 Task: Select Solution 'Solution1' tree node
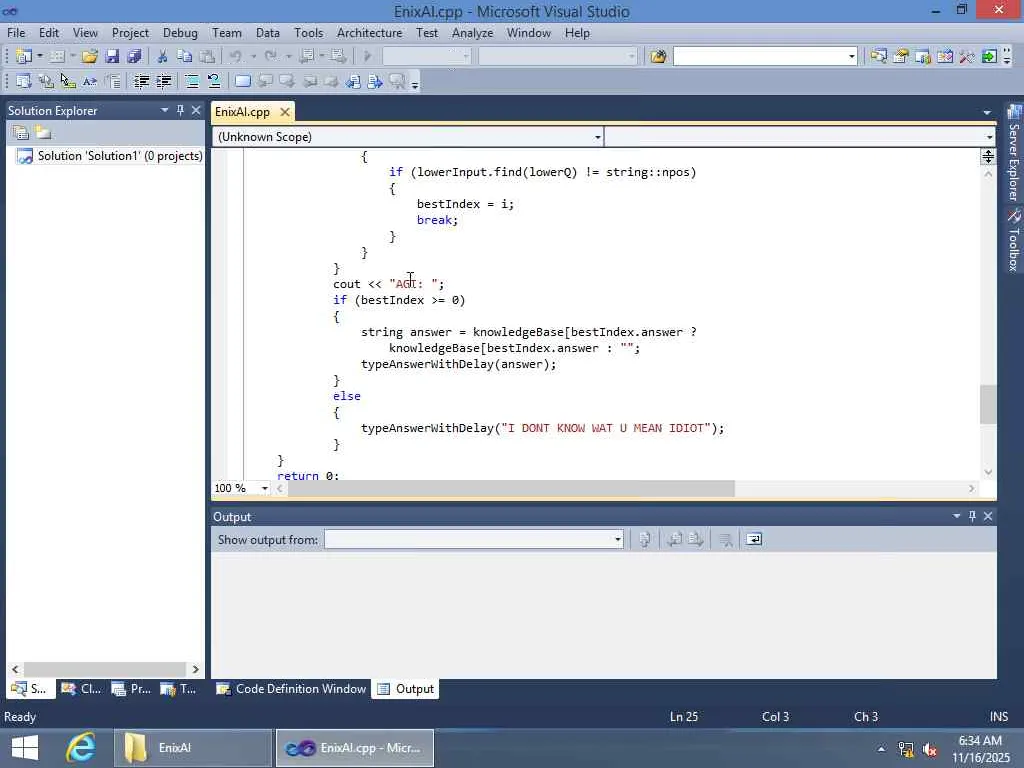coord(109,155)
